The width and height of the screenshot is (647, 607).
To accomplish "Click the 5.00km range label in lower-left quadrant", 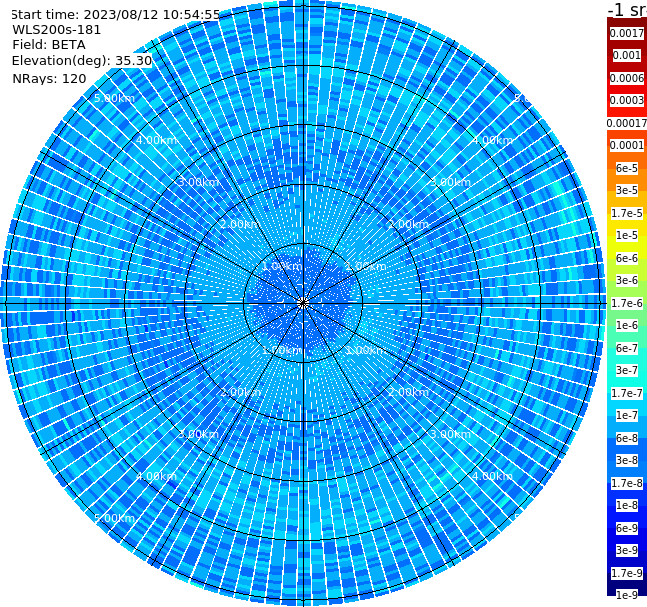I will (x=114, y=518).
